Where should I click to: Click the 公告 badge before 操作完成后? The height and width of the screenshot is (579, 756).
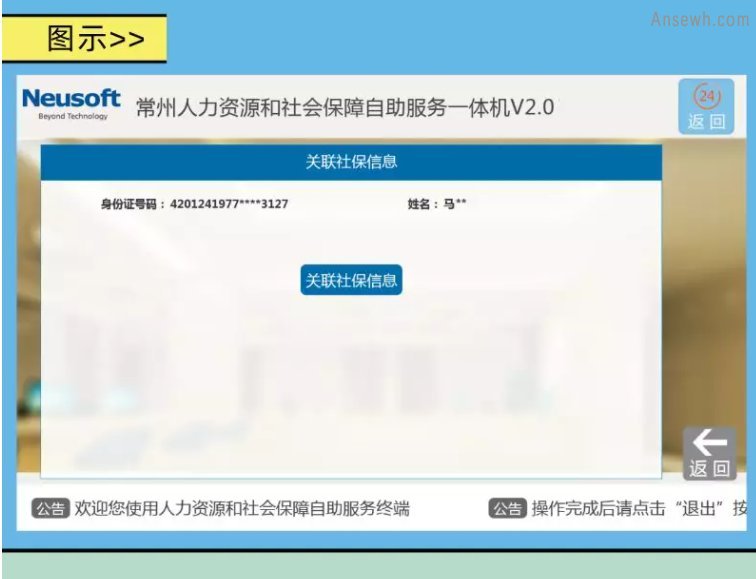coord(507,509)
